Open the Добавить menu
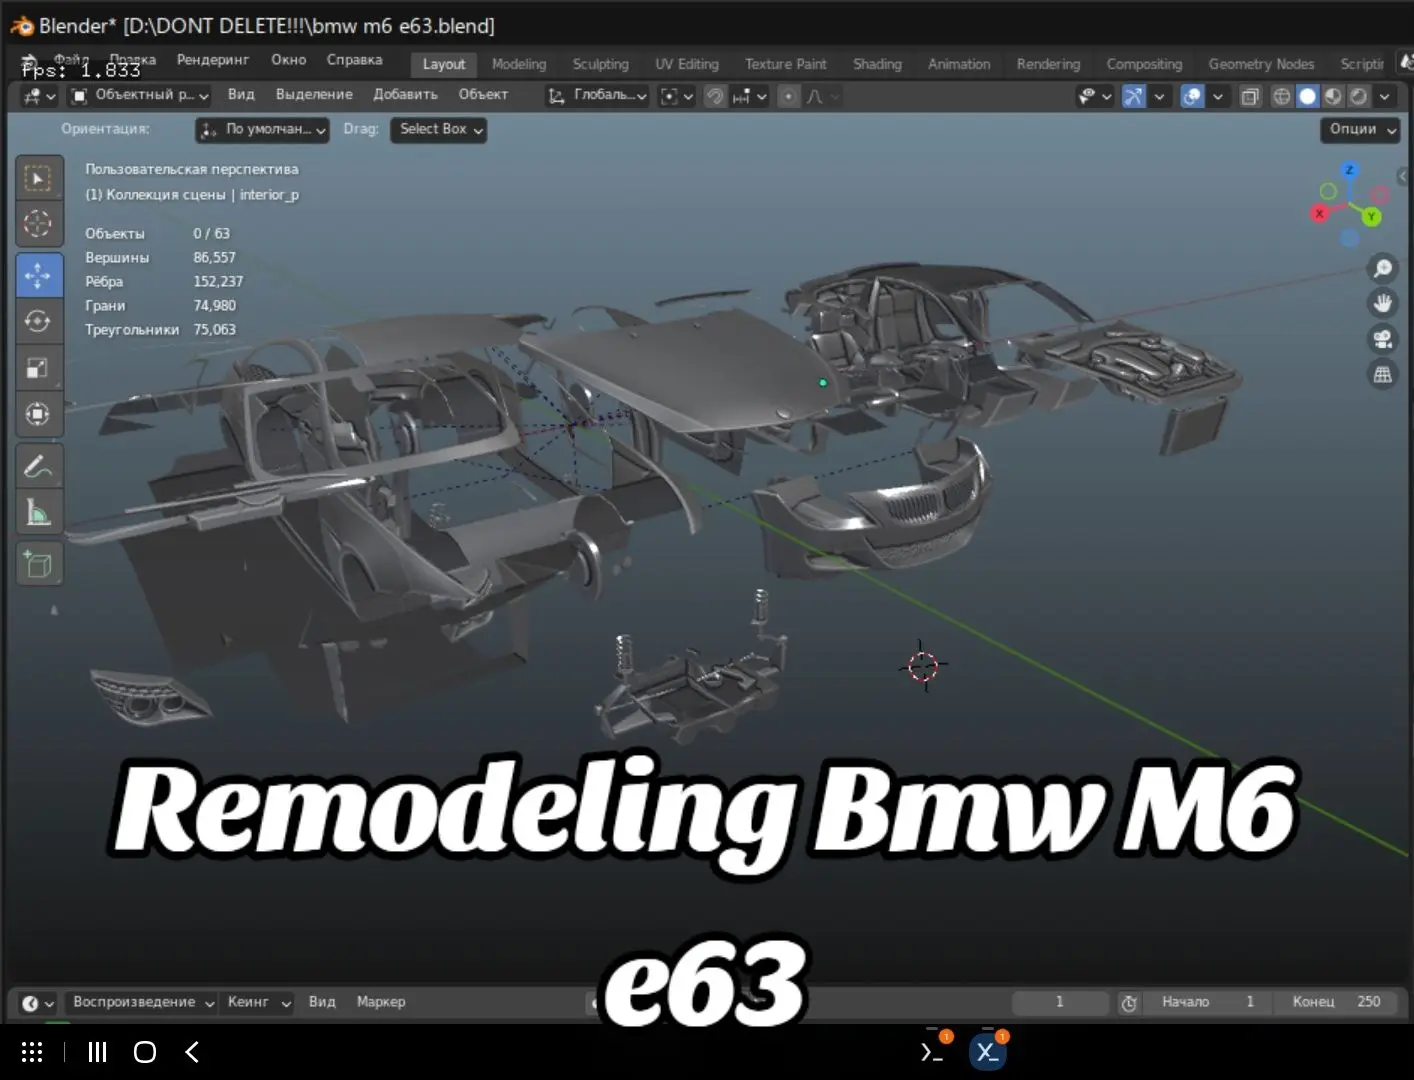 pos(405,94)
